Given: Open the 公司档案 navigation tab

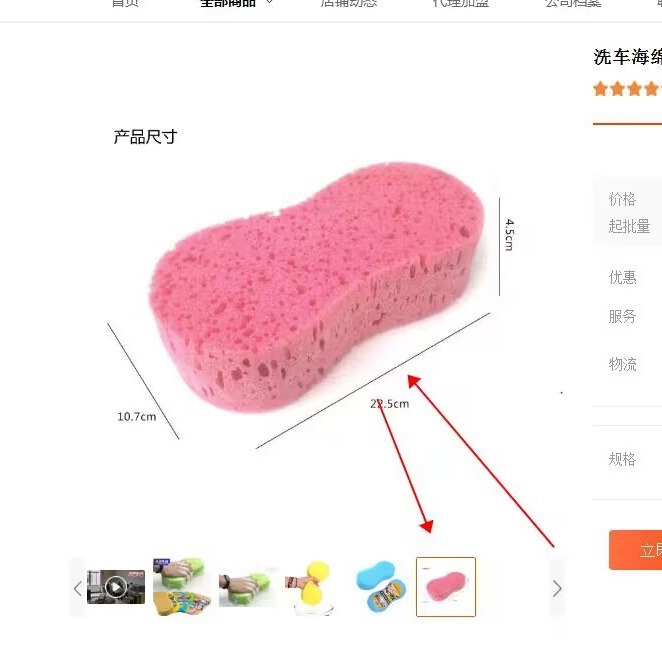Looking at the screenshot, I should (573, 3).
